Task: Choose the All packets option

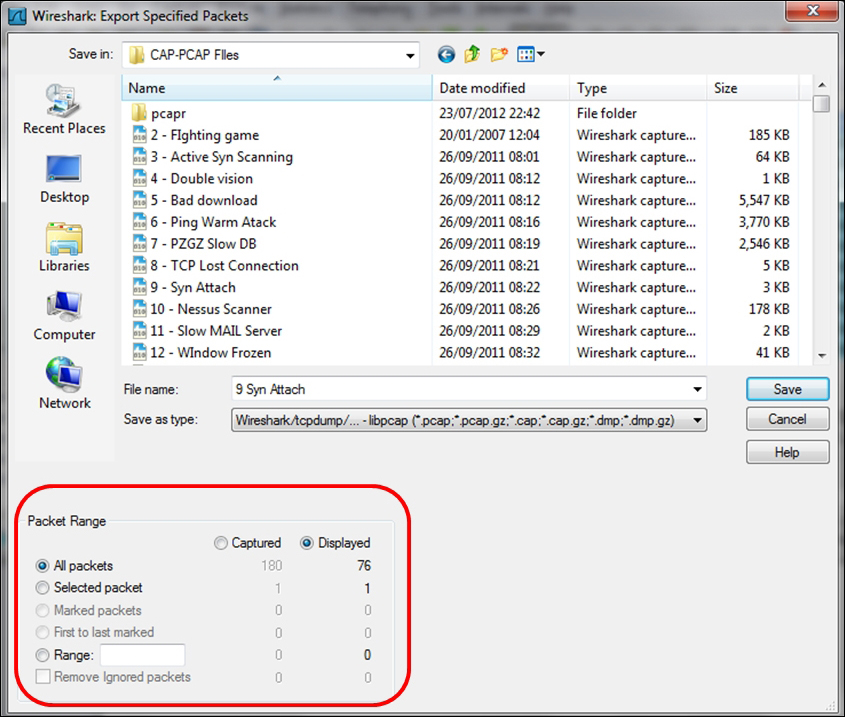Action: 43,566
